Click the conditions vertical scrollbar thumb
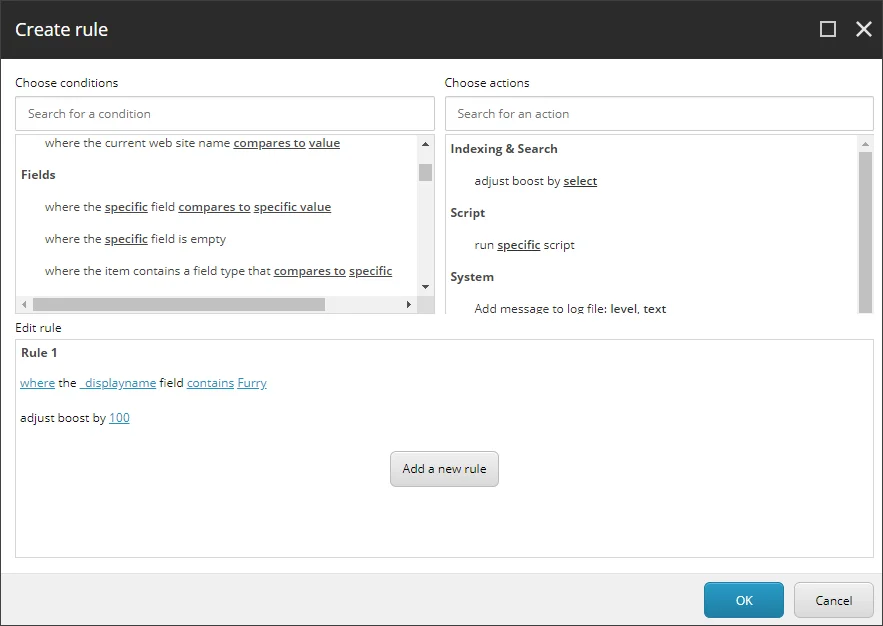Image resolution: width=883 pixels, height=626 pixels. pos(426,172)
